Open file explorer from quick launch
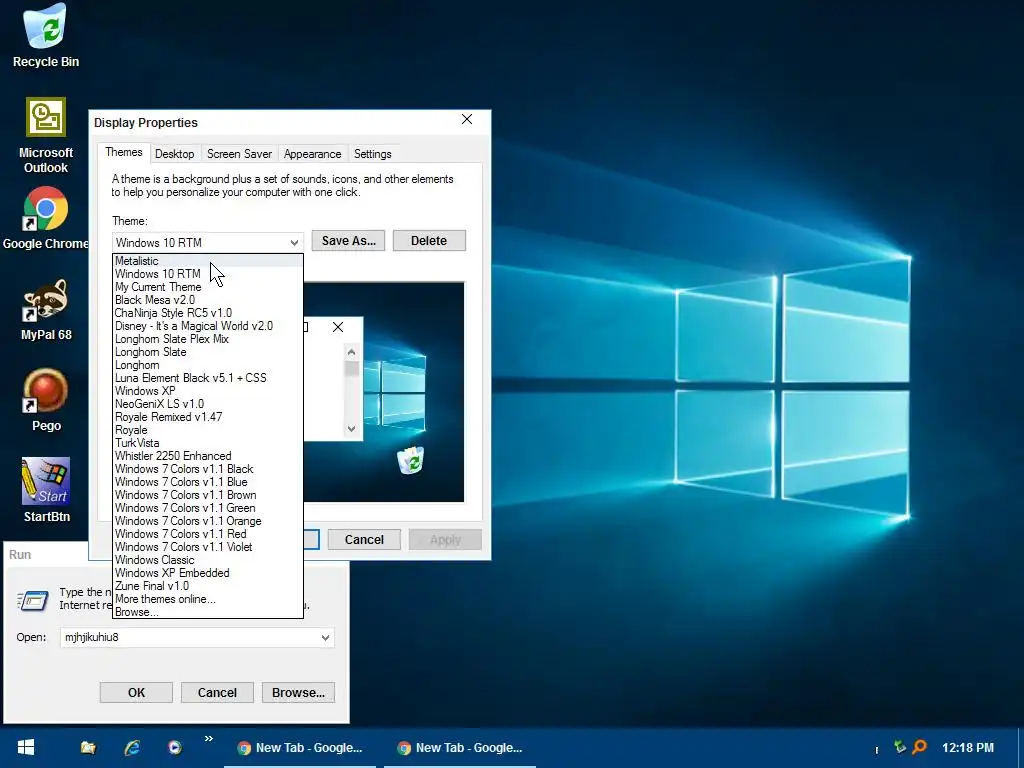1024x768 pixels. 88,748
